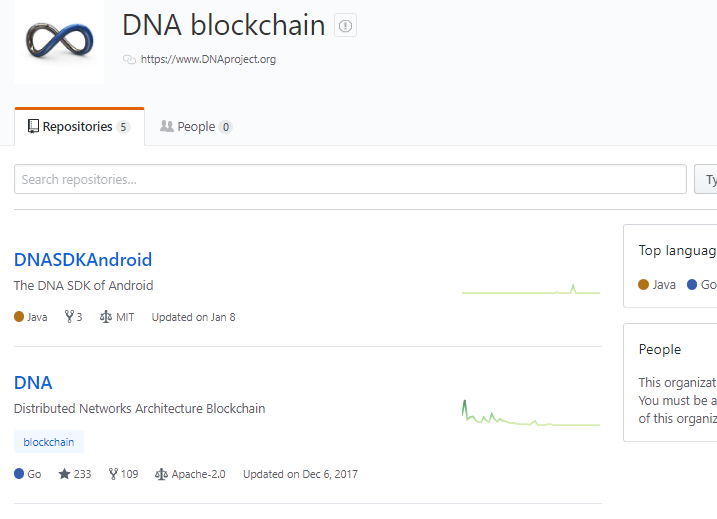Open the DNASDKAndroid repository
717x519 pixels.
tap(83, 260)
